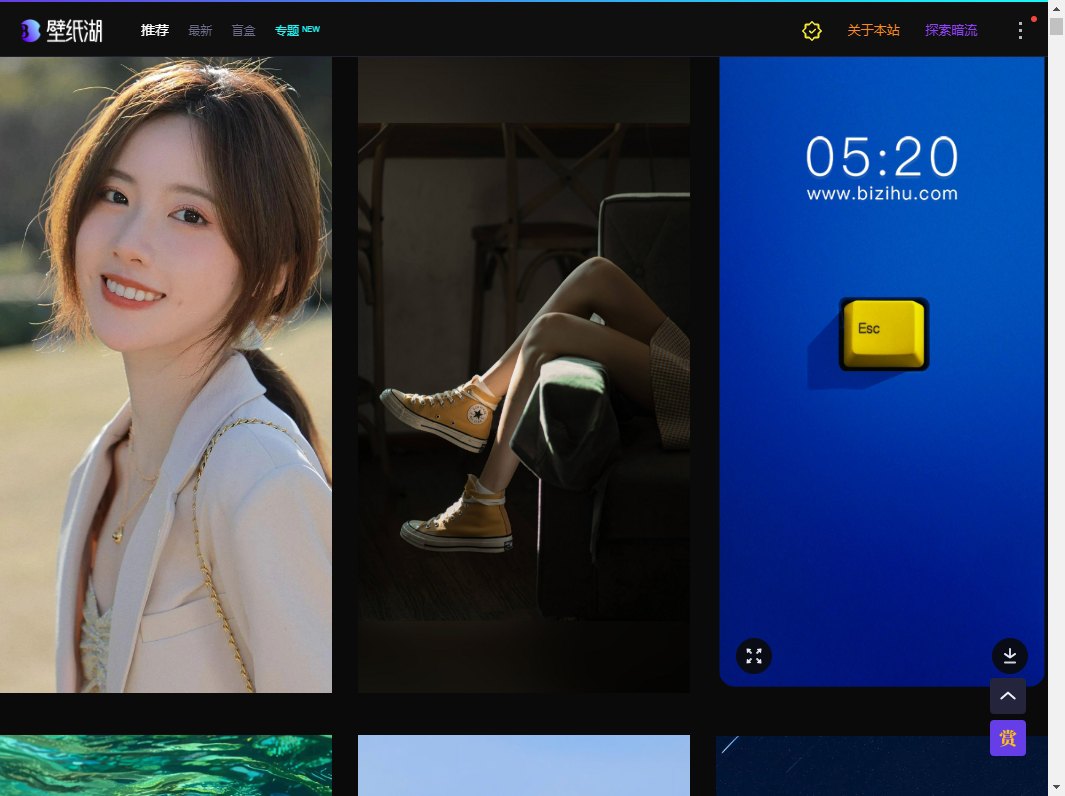Click the 壁纸湖 site logo
Viewport: 1065px width, 796px height.
(x=61, y=30)
